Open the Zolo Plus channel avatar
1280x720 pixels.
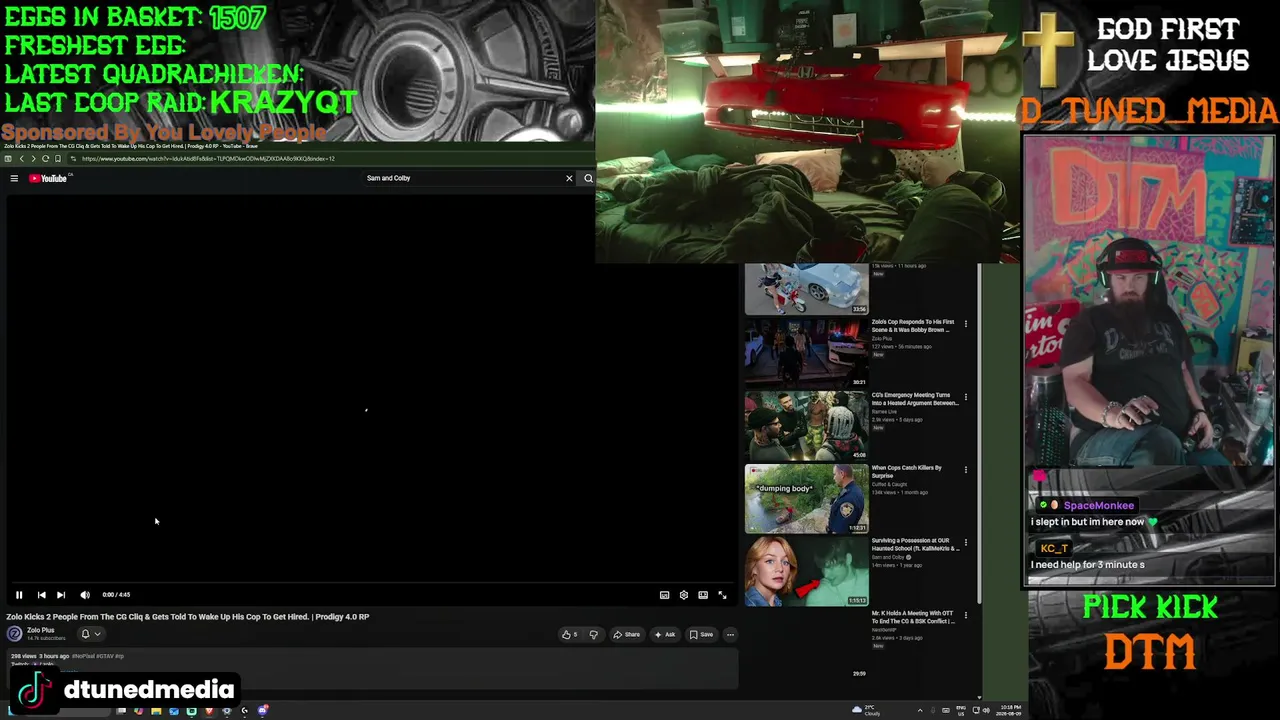click(15, 634)
